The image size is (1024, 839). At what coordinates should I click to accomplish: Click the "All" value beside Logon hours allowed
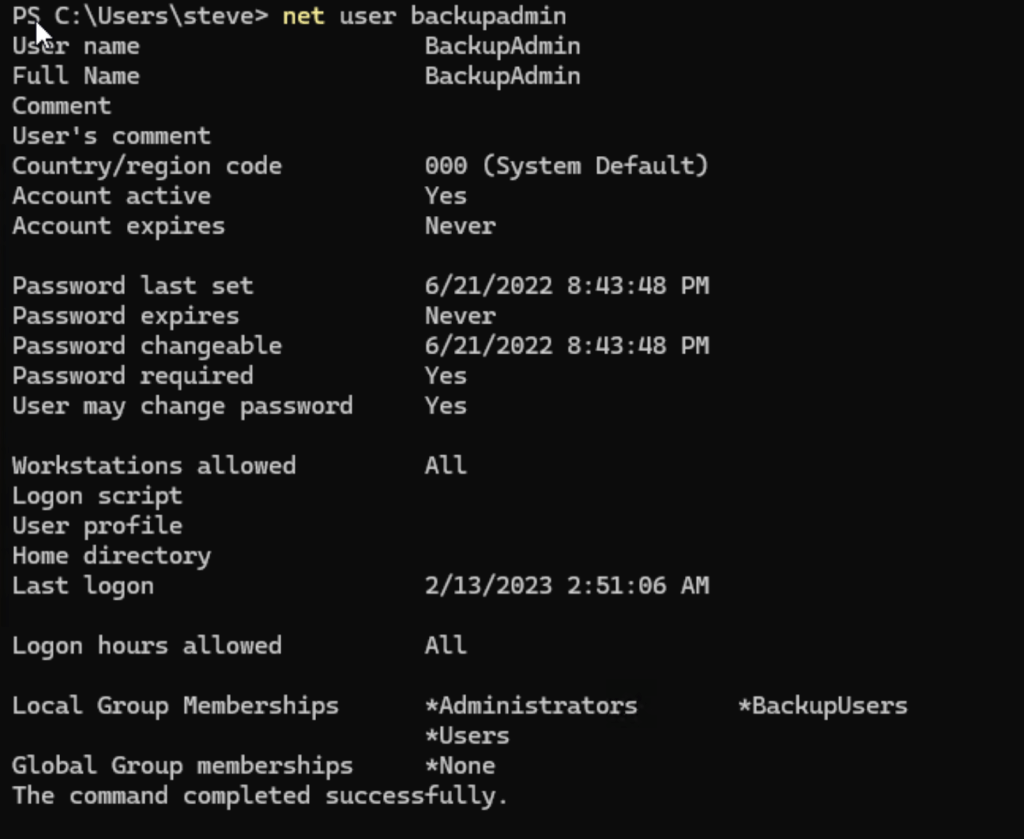point(445,646)
